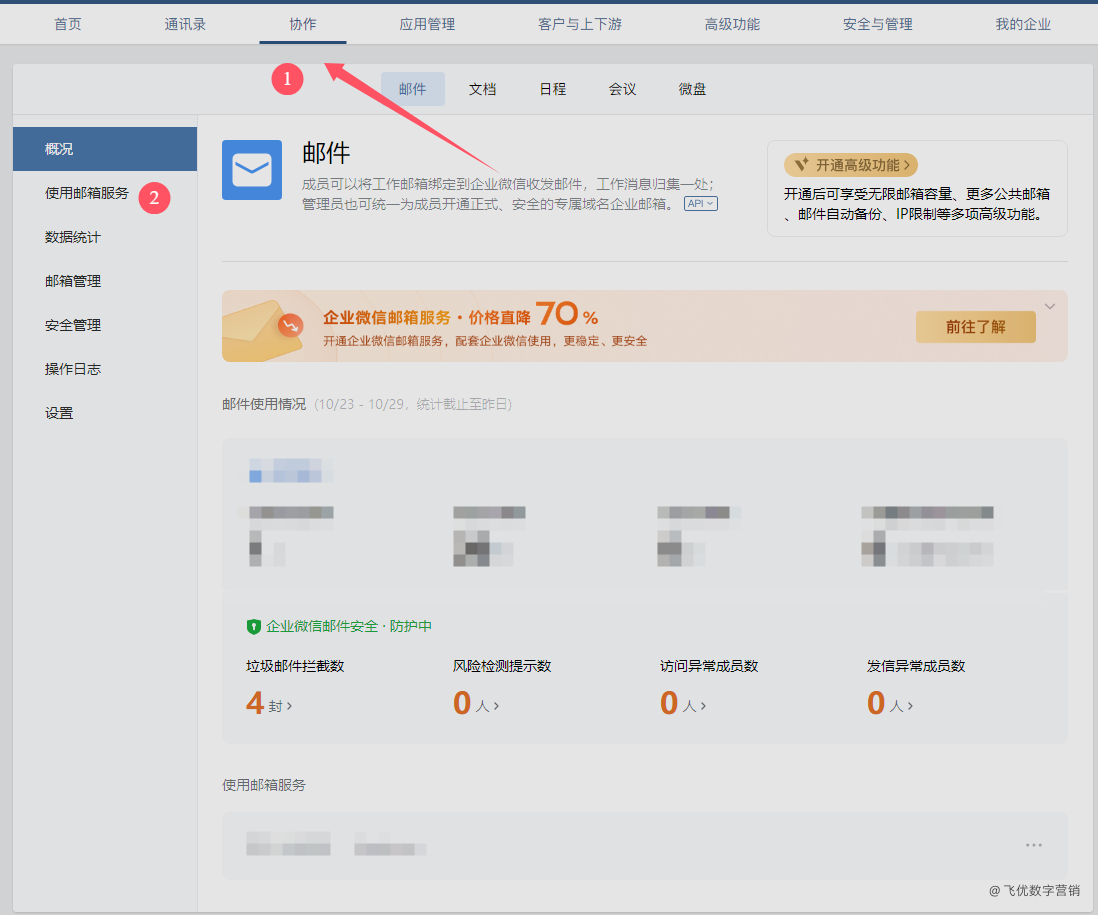Switch to the 日程 sub-tab
The height and width of the screenshot is (915, 1098).
tap(553, 89)
